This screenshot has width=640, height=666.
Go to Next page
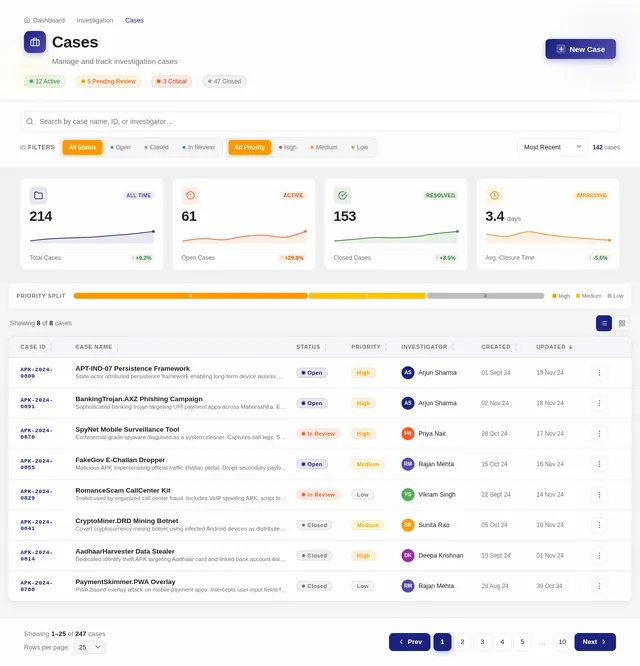click(595, 642)
